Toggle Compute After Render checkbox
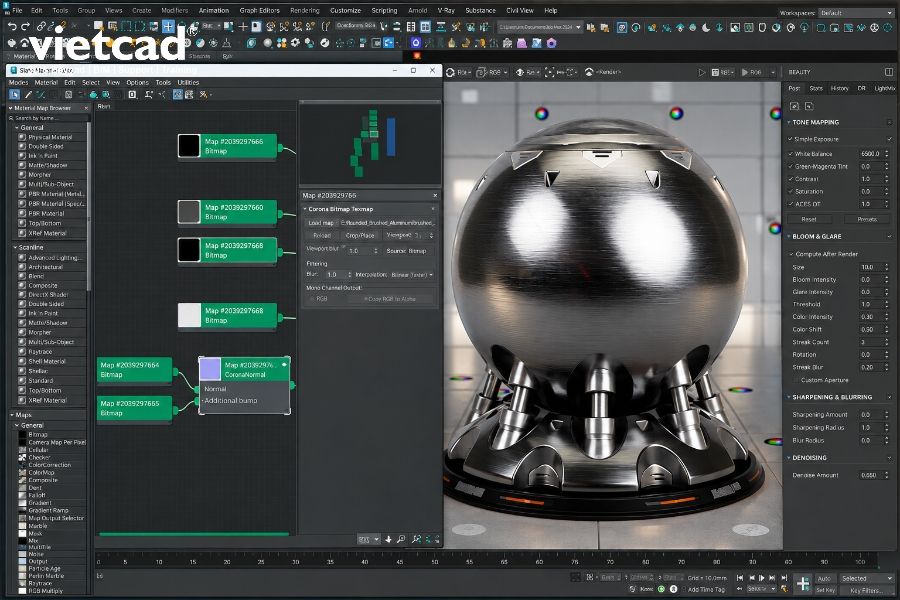The image size is (900, 600). (x=792, y=254)
